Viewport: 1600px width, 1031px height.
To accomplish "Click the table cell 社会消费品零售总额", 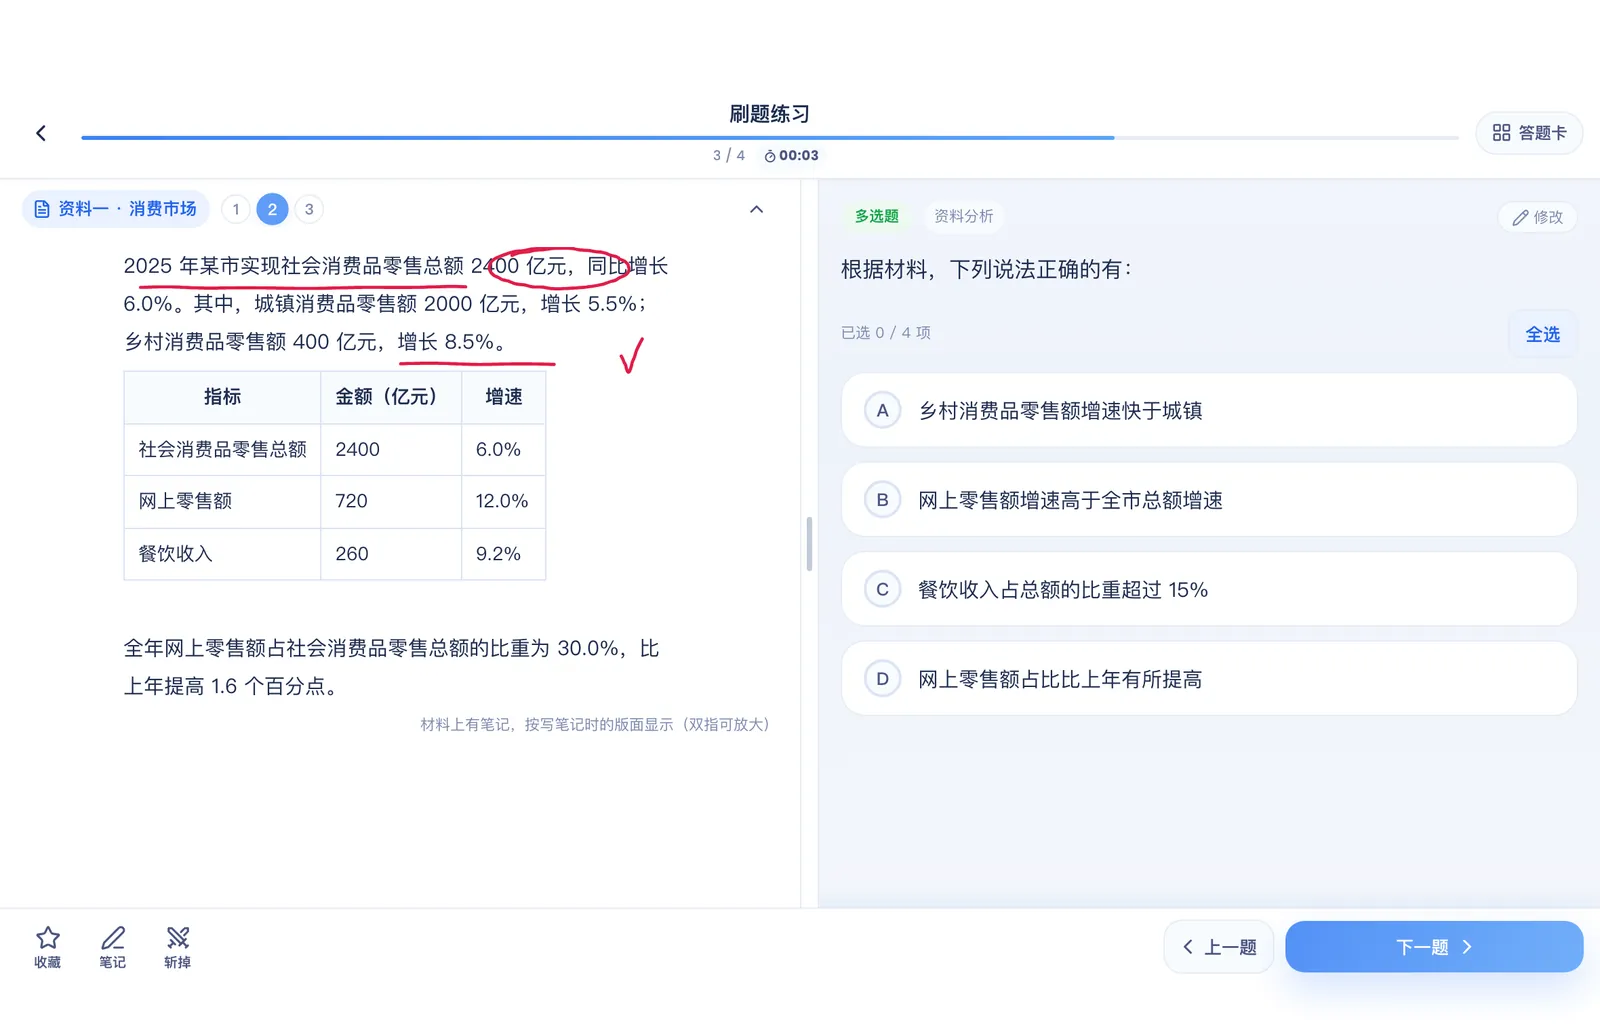I will coord(222,449).
